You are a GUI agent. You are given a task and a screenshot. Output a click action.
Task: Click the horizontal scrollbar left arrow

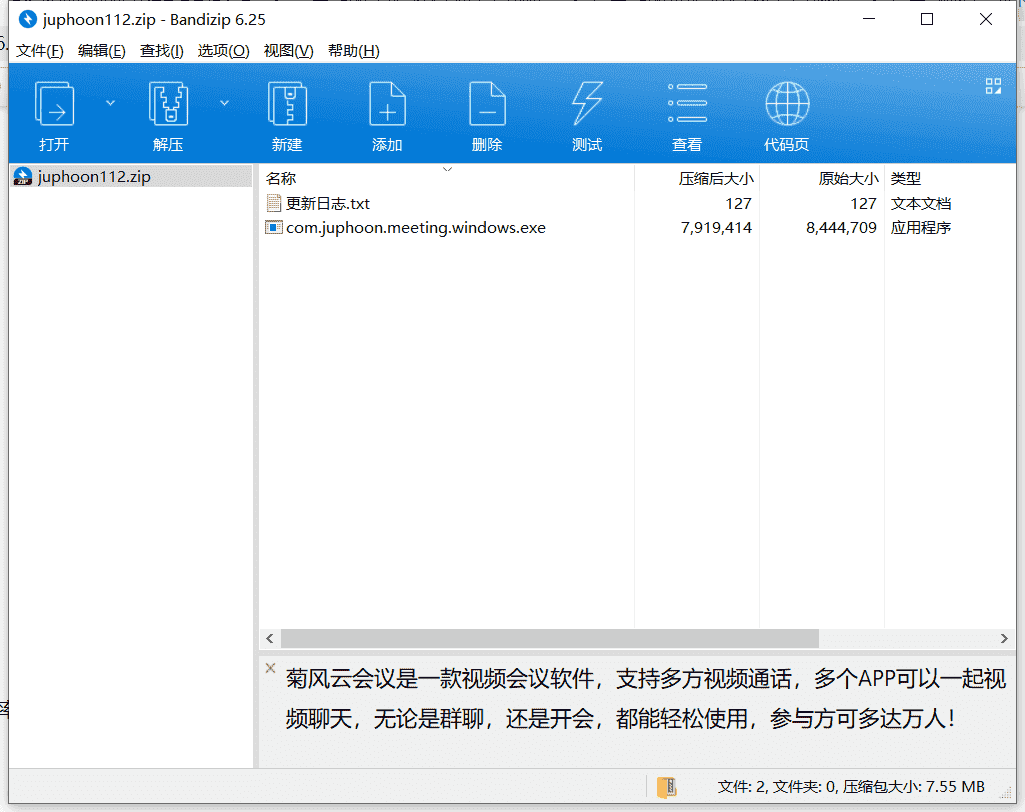(x=270, y=638)
